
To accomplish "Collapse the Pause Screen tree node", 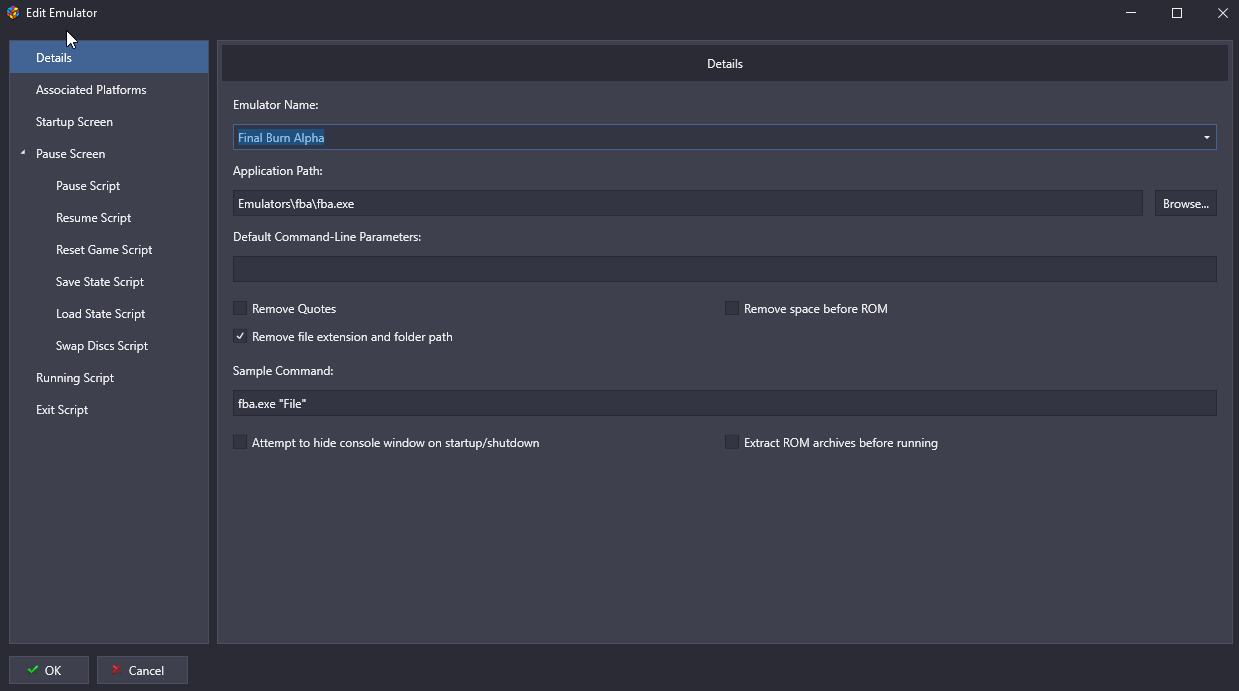I will point(22,153).
